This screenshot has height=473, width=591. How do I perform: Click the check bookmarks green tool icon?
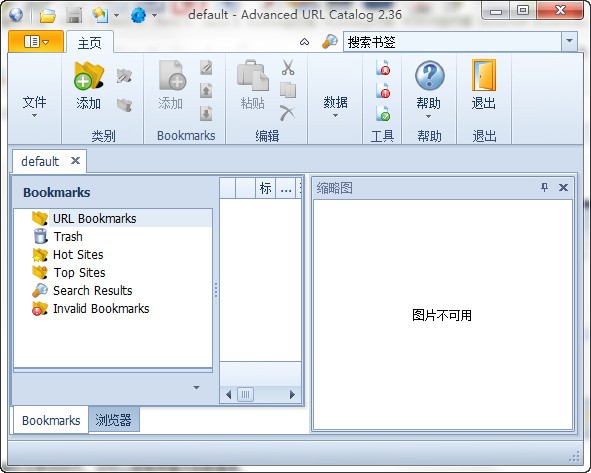pos(383,113)
